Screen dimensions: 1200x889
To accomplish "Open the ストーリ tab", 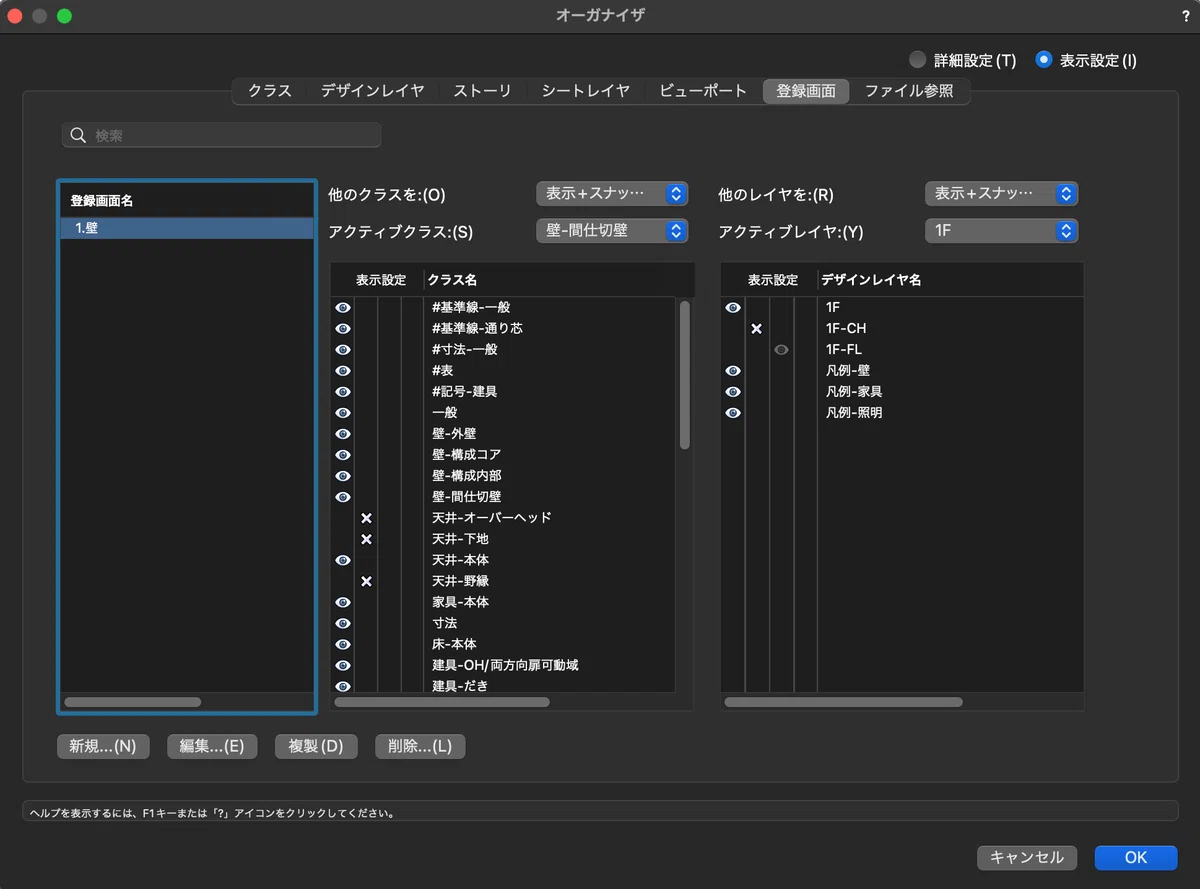I will (x=482, y=91).
